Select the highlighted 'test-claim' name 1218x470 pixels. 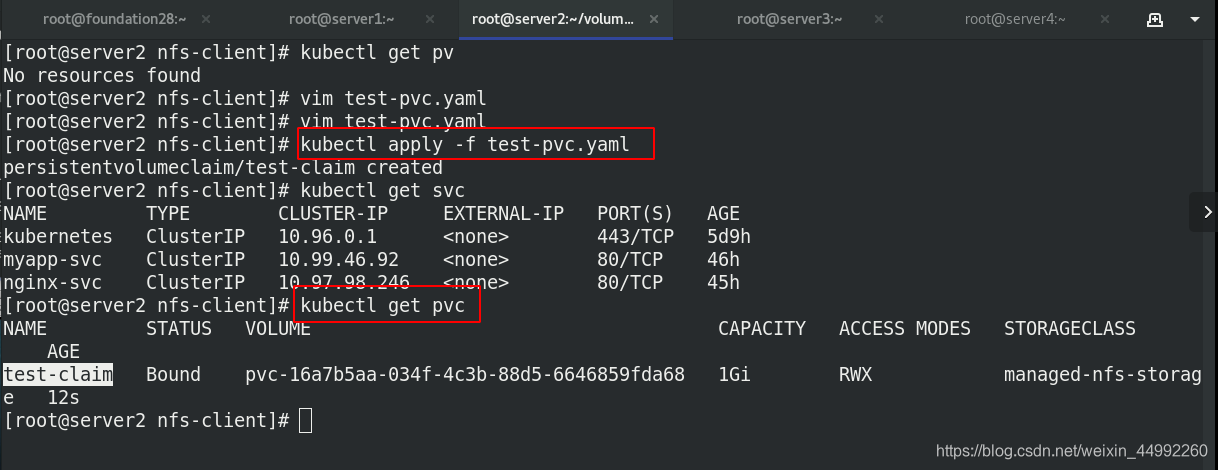click(x=58, y=374)
